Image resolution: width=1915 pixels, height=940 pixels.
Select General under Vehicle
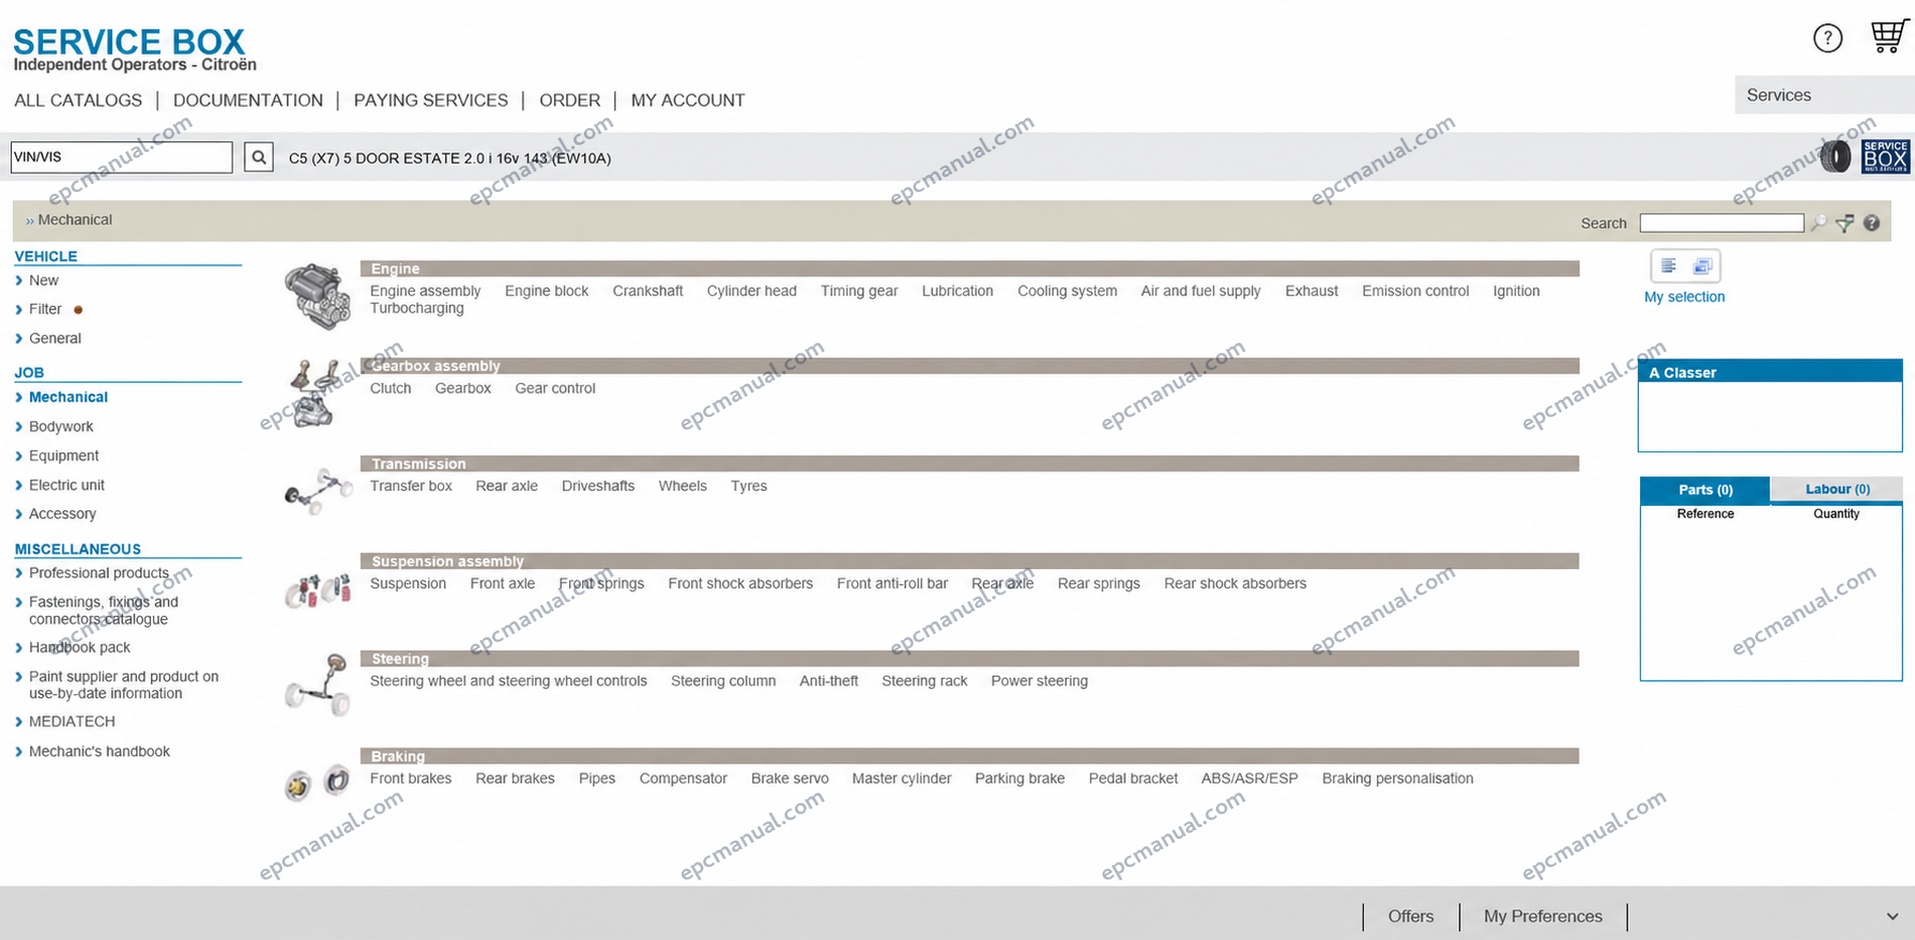55,338
